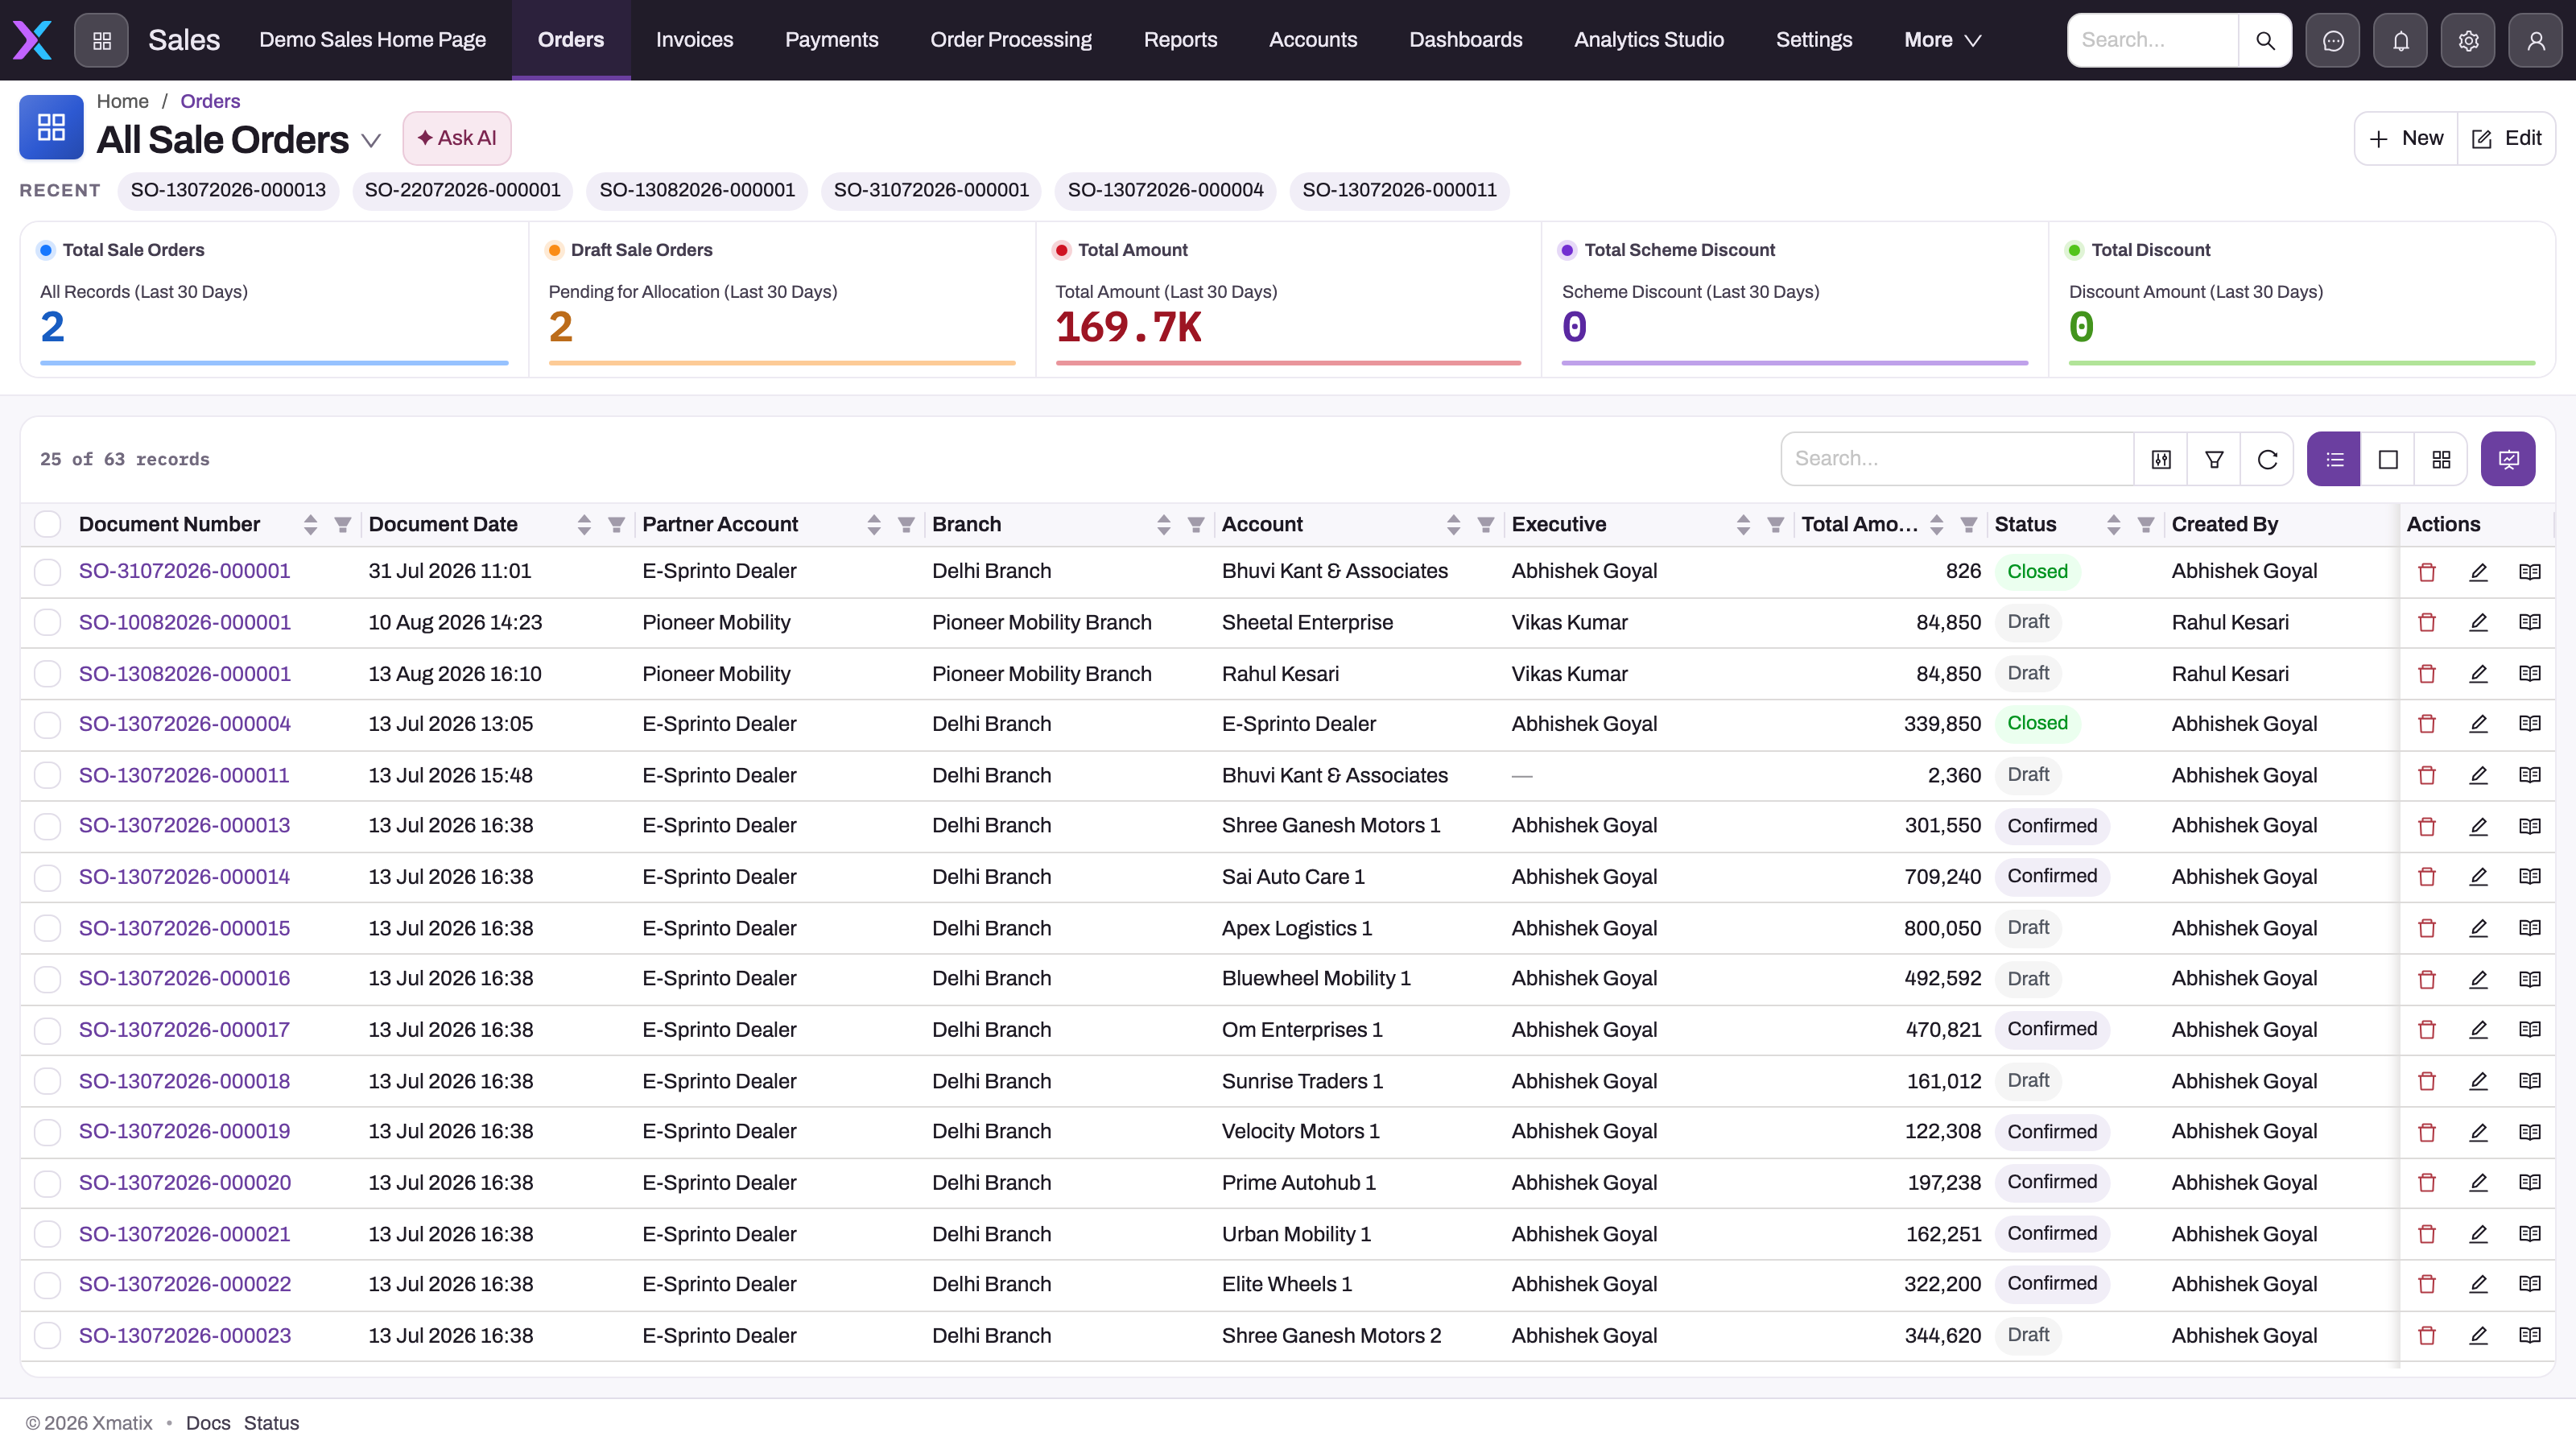Sort by Document Number column
This screenshot has height=1449, width=2576.
point(310,524)
